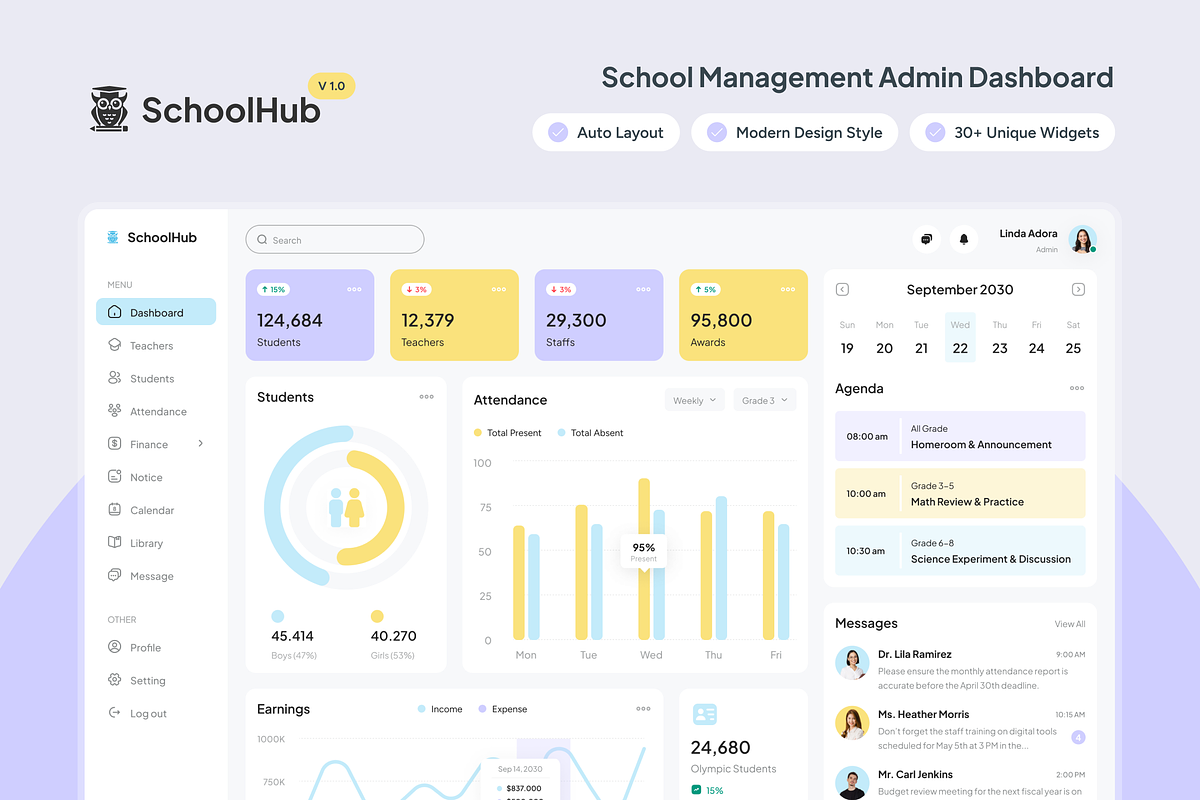Click the Finance dollar icon in sidebar

point(114,444)
